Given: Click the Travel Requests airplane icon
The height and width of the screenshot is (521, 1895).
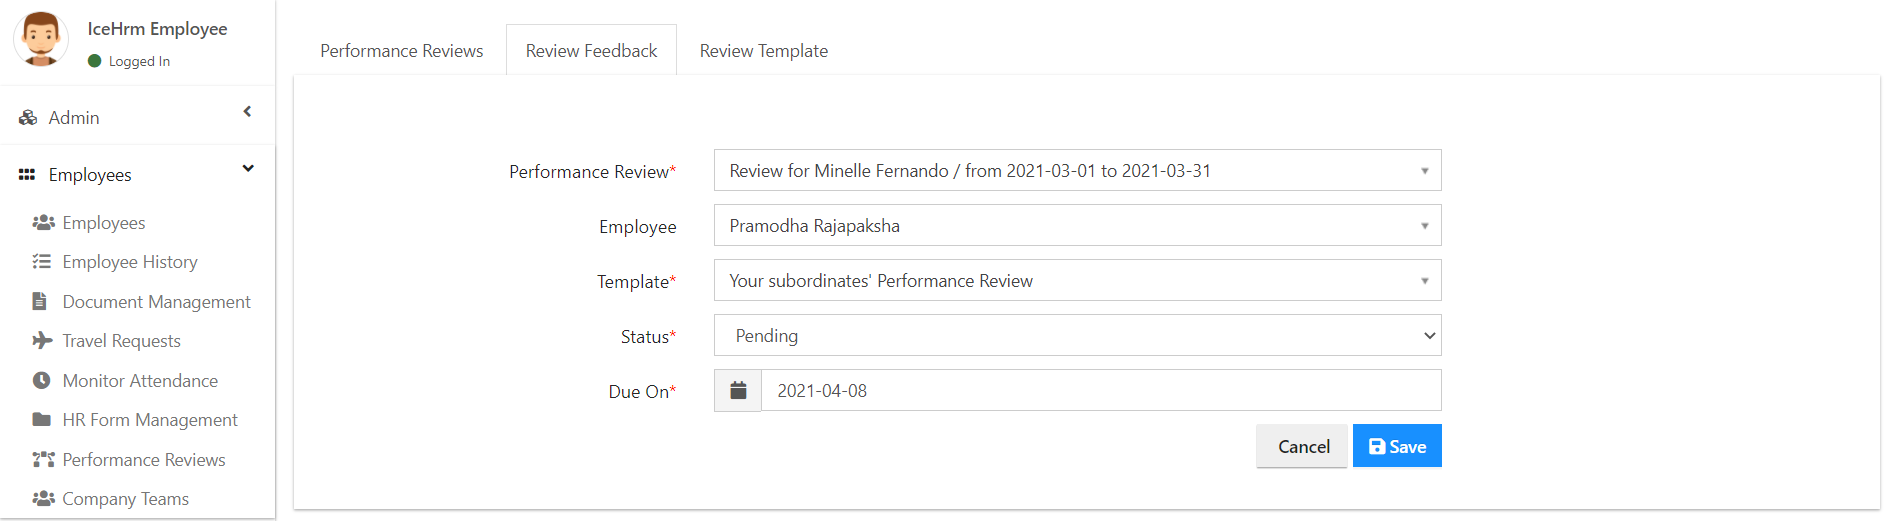Looking at the screenshot, I should [x=42, y=341].
